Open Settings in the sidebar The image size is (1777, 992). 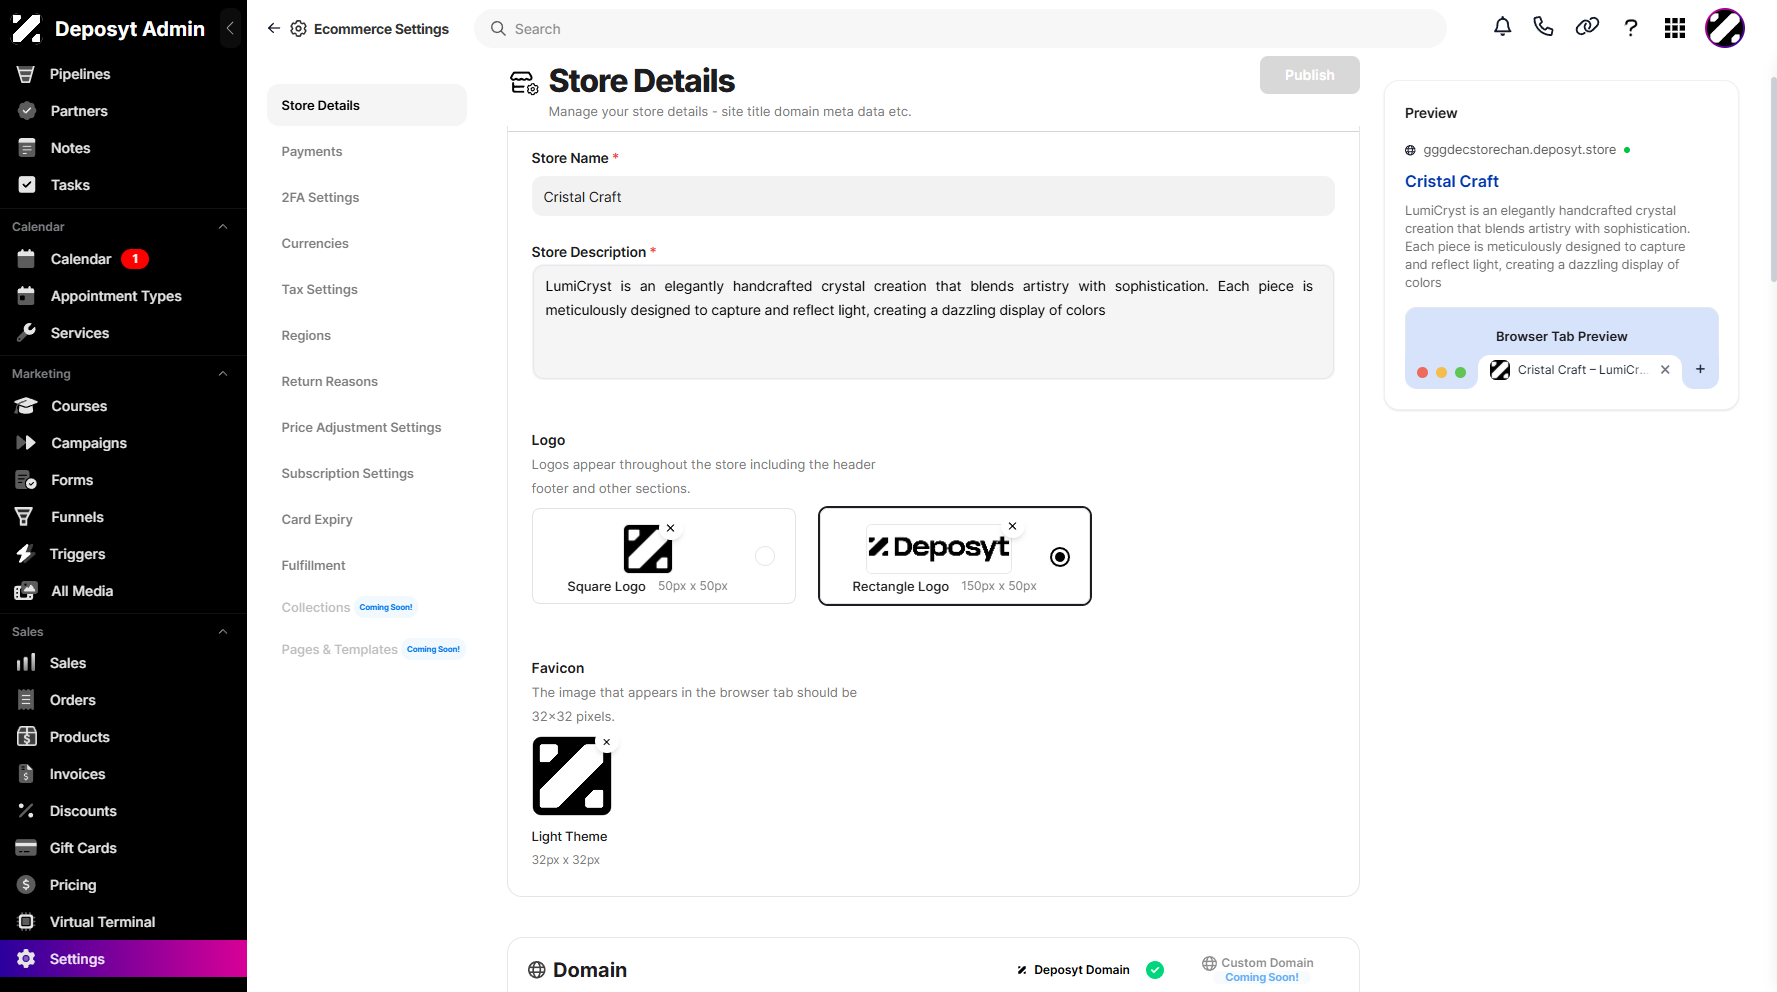123,959
